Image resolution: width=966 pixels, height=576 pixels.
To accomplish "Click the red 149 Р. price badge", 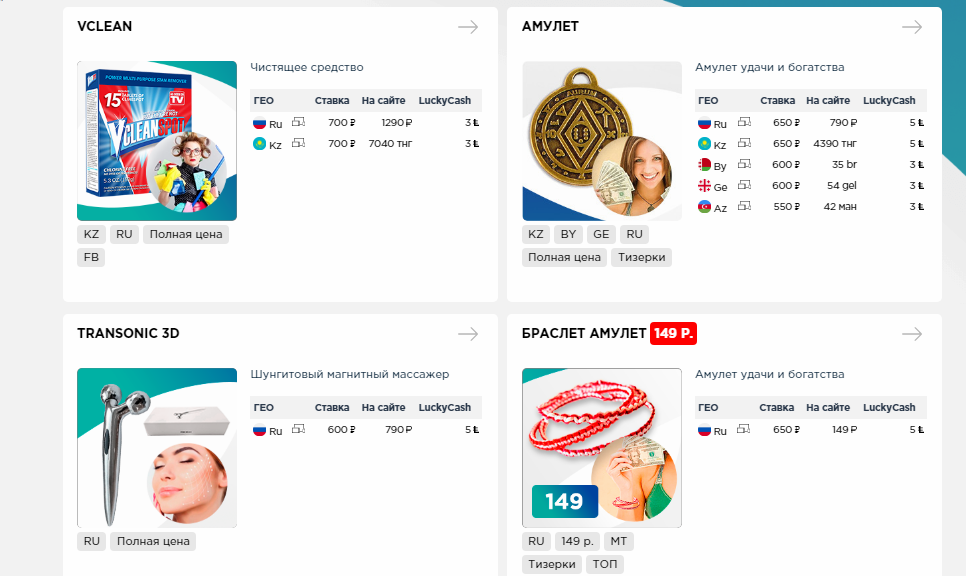I will click(x=673, y=333).
